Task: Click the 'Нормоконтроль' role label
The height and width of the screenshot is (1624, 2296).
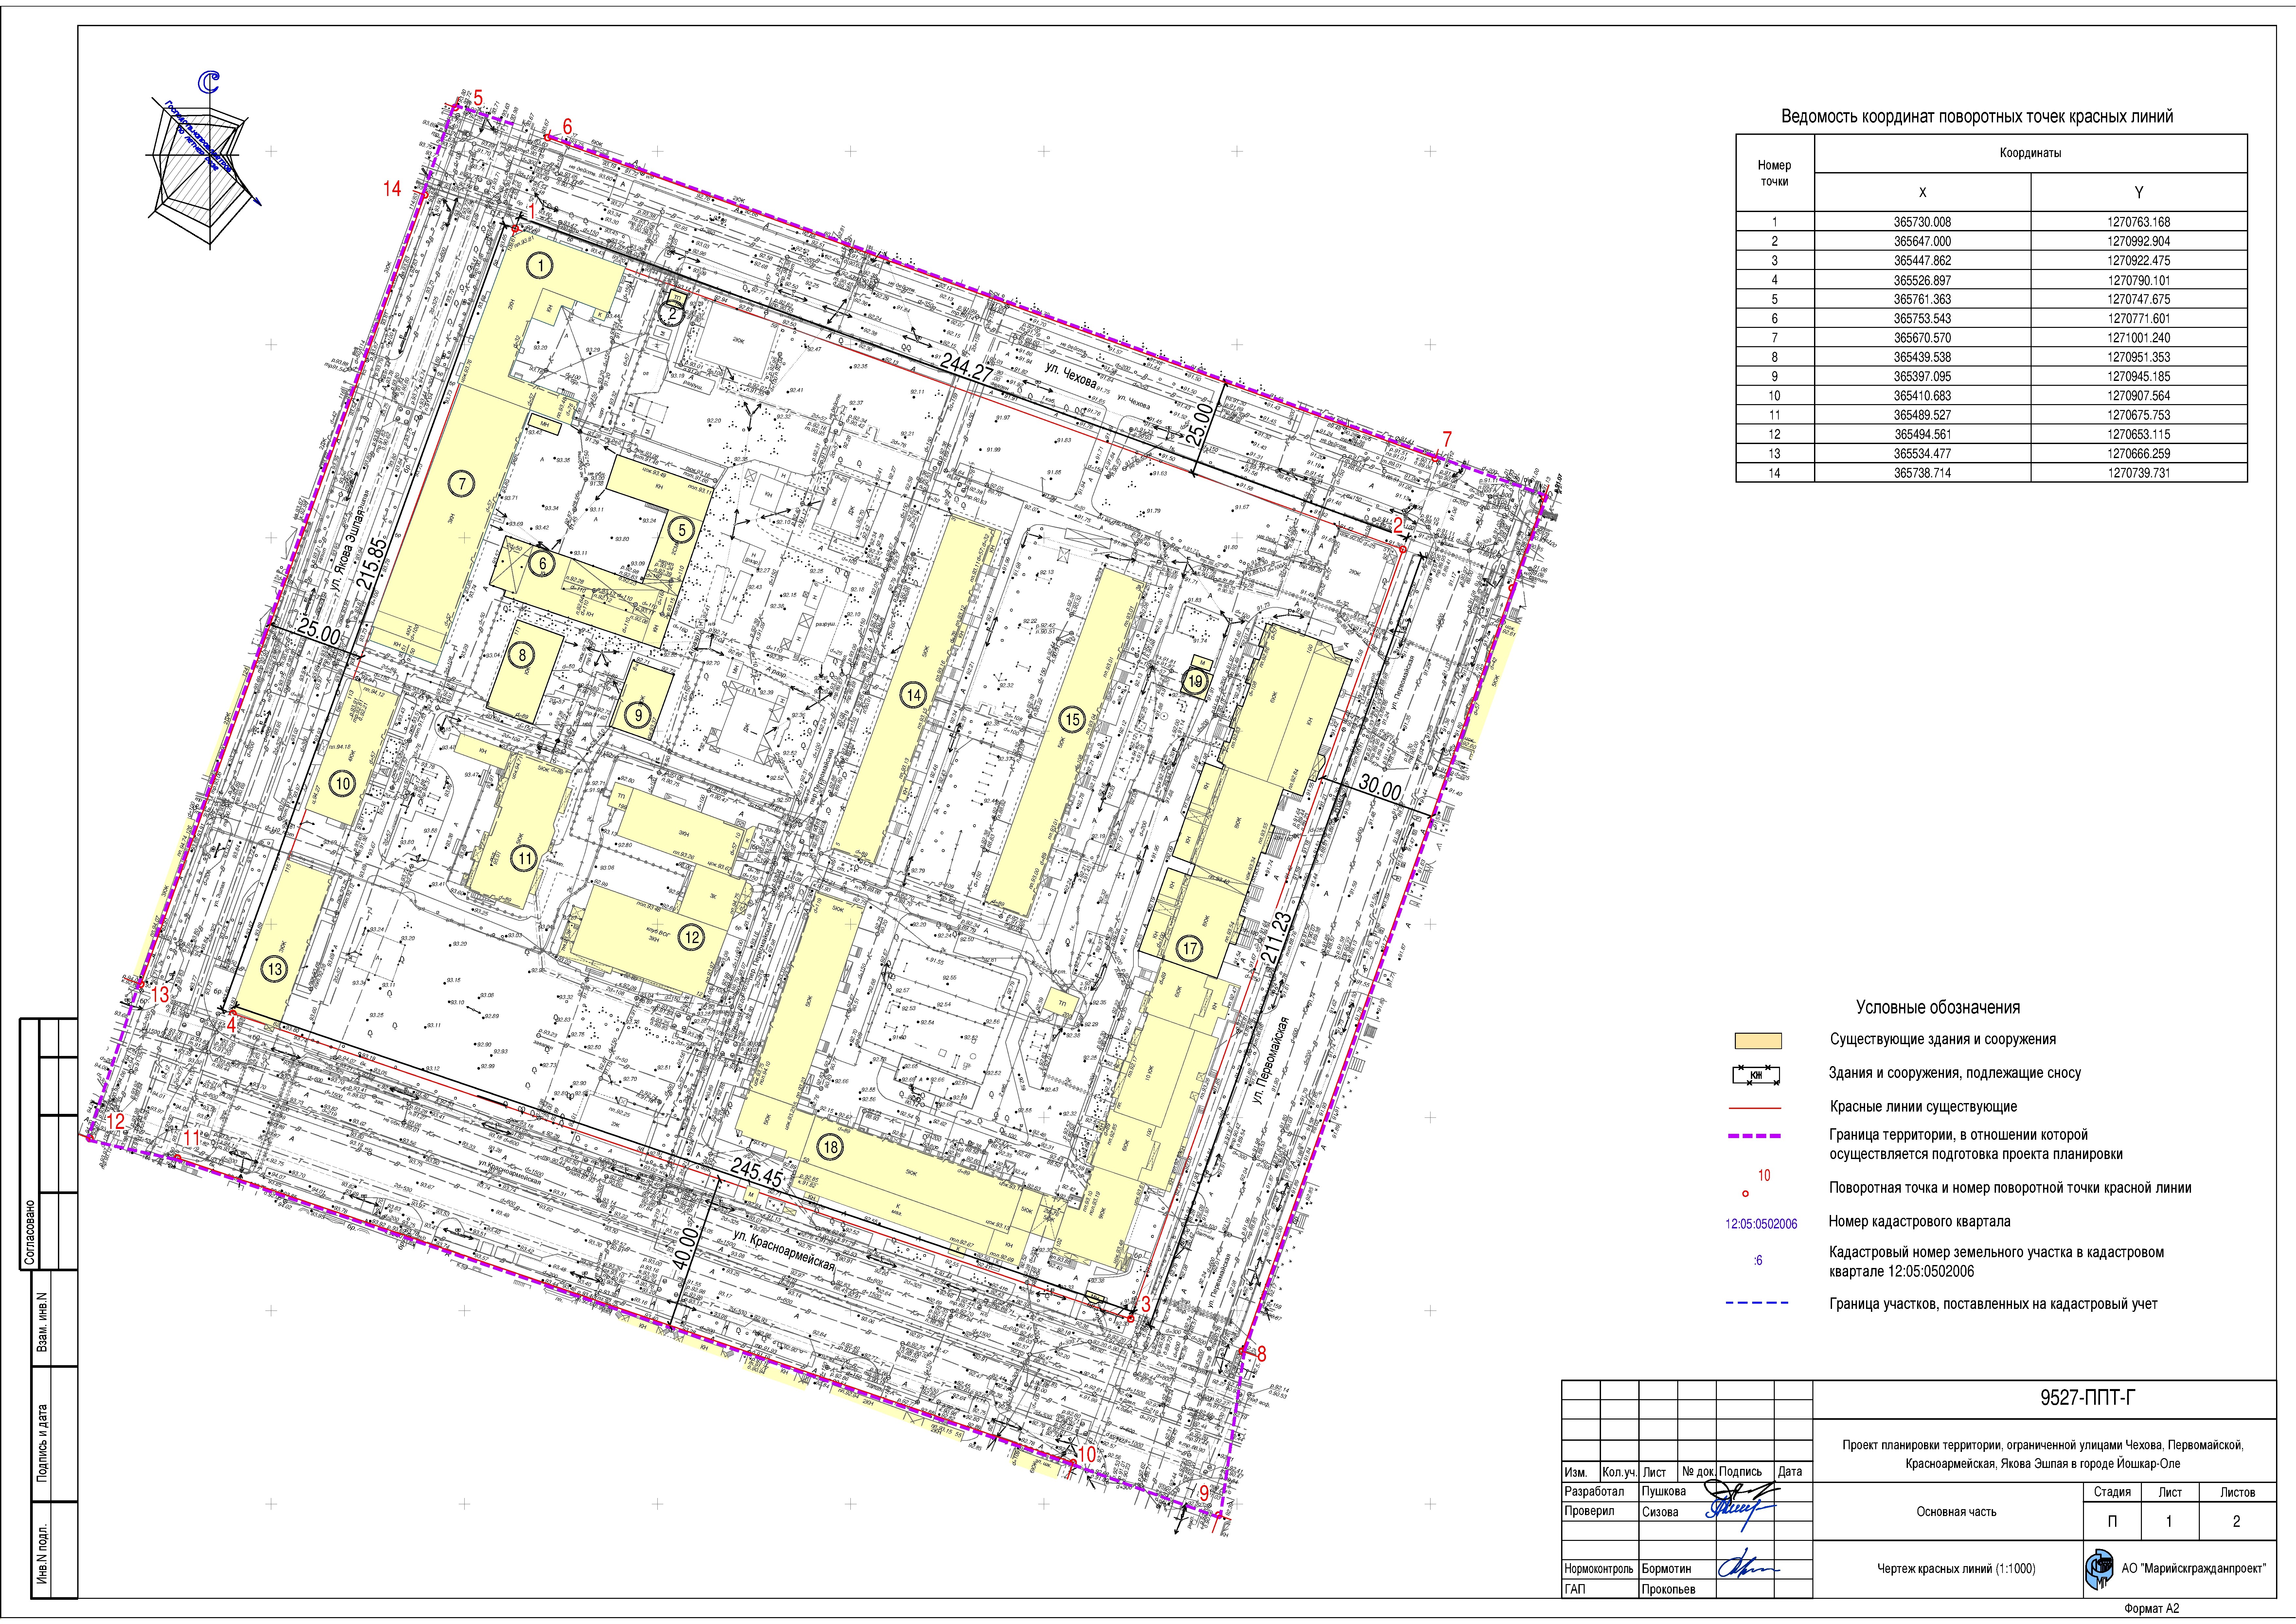Action: click(x=1599, y=1569)
